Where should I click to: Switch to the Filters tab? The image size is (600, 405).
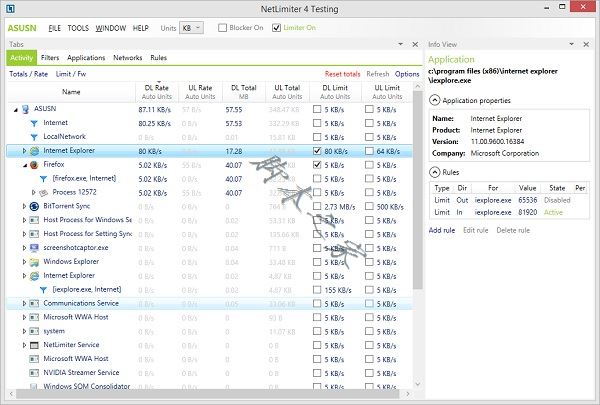[x=50, y=58]
